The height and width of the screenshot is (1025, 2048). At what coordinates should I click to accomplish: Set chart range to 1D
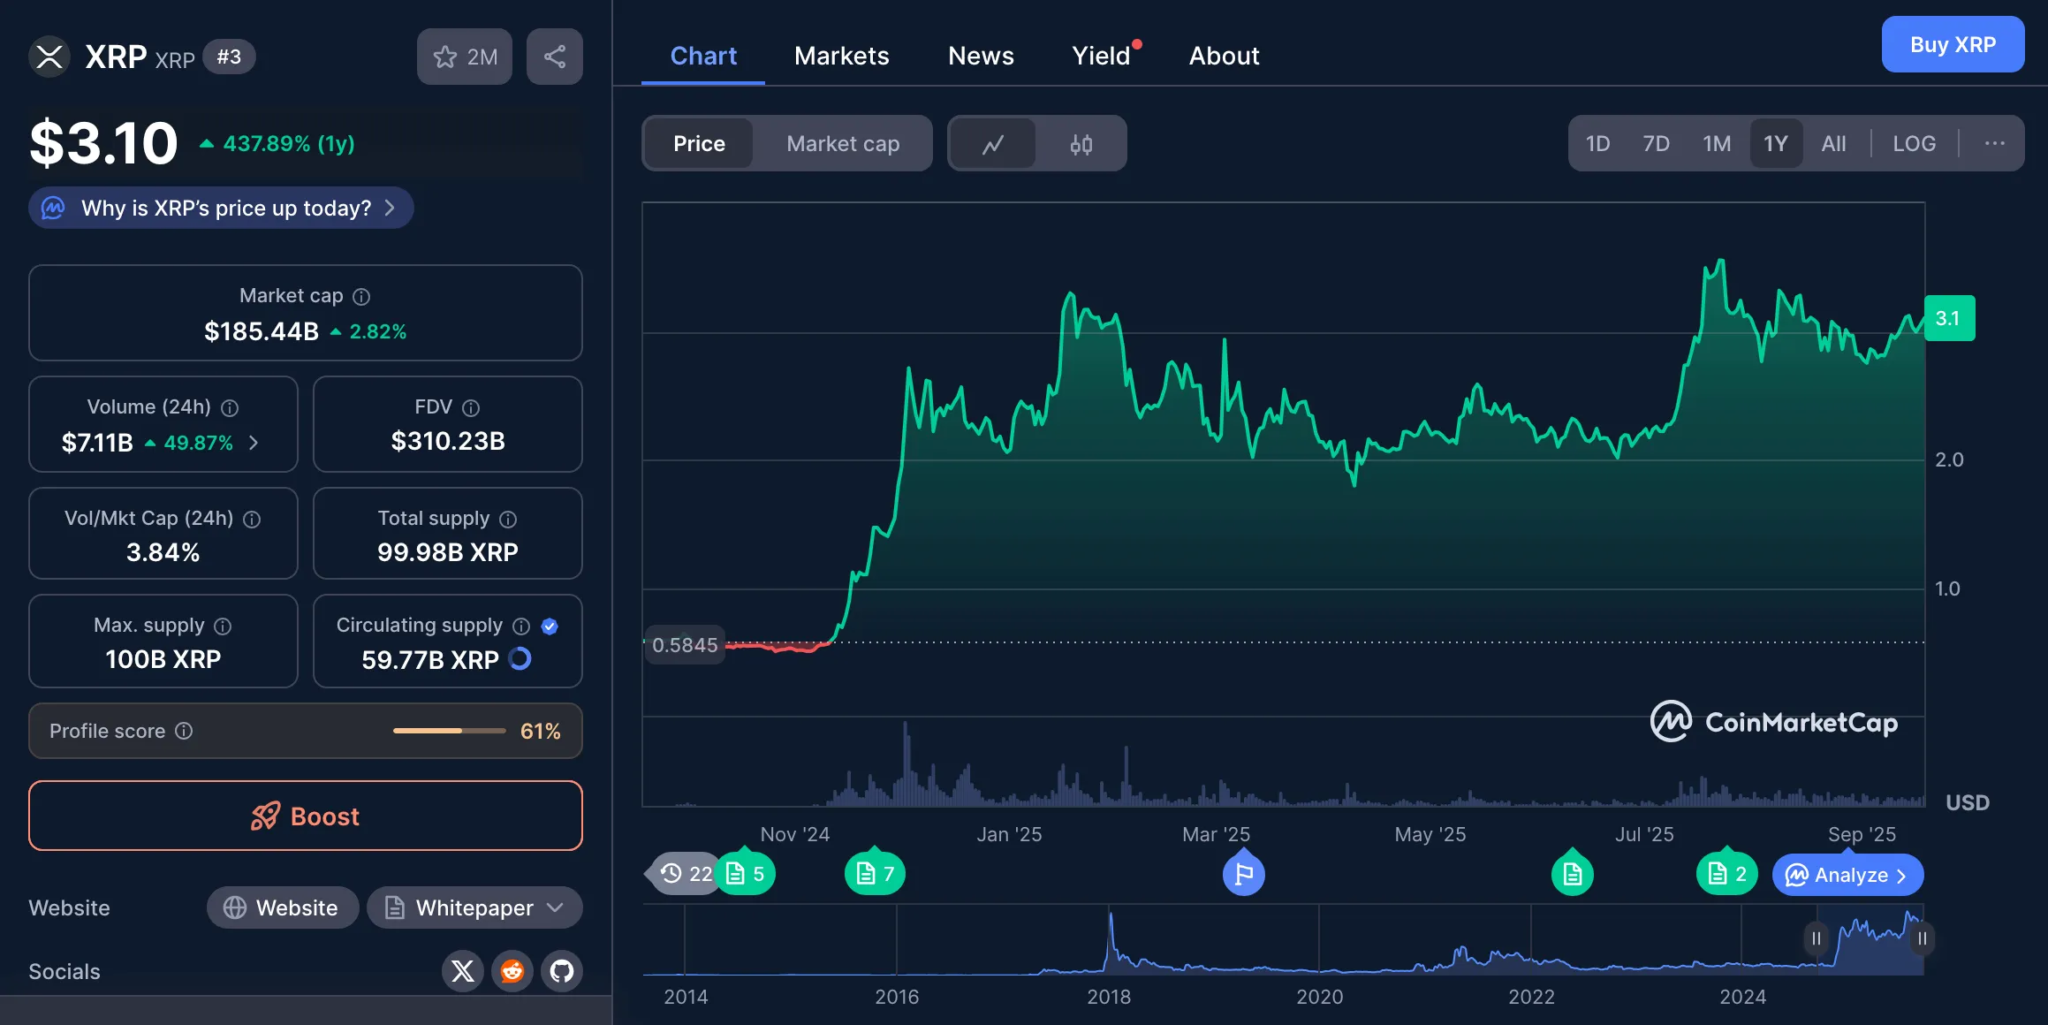click(1598, 144)
